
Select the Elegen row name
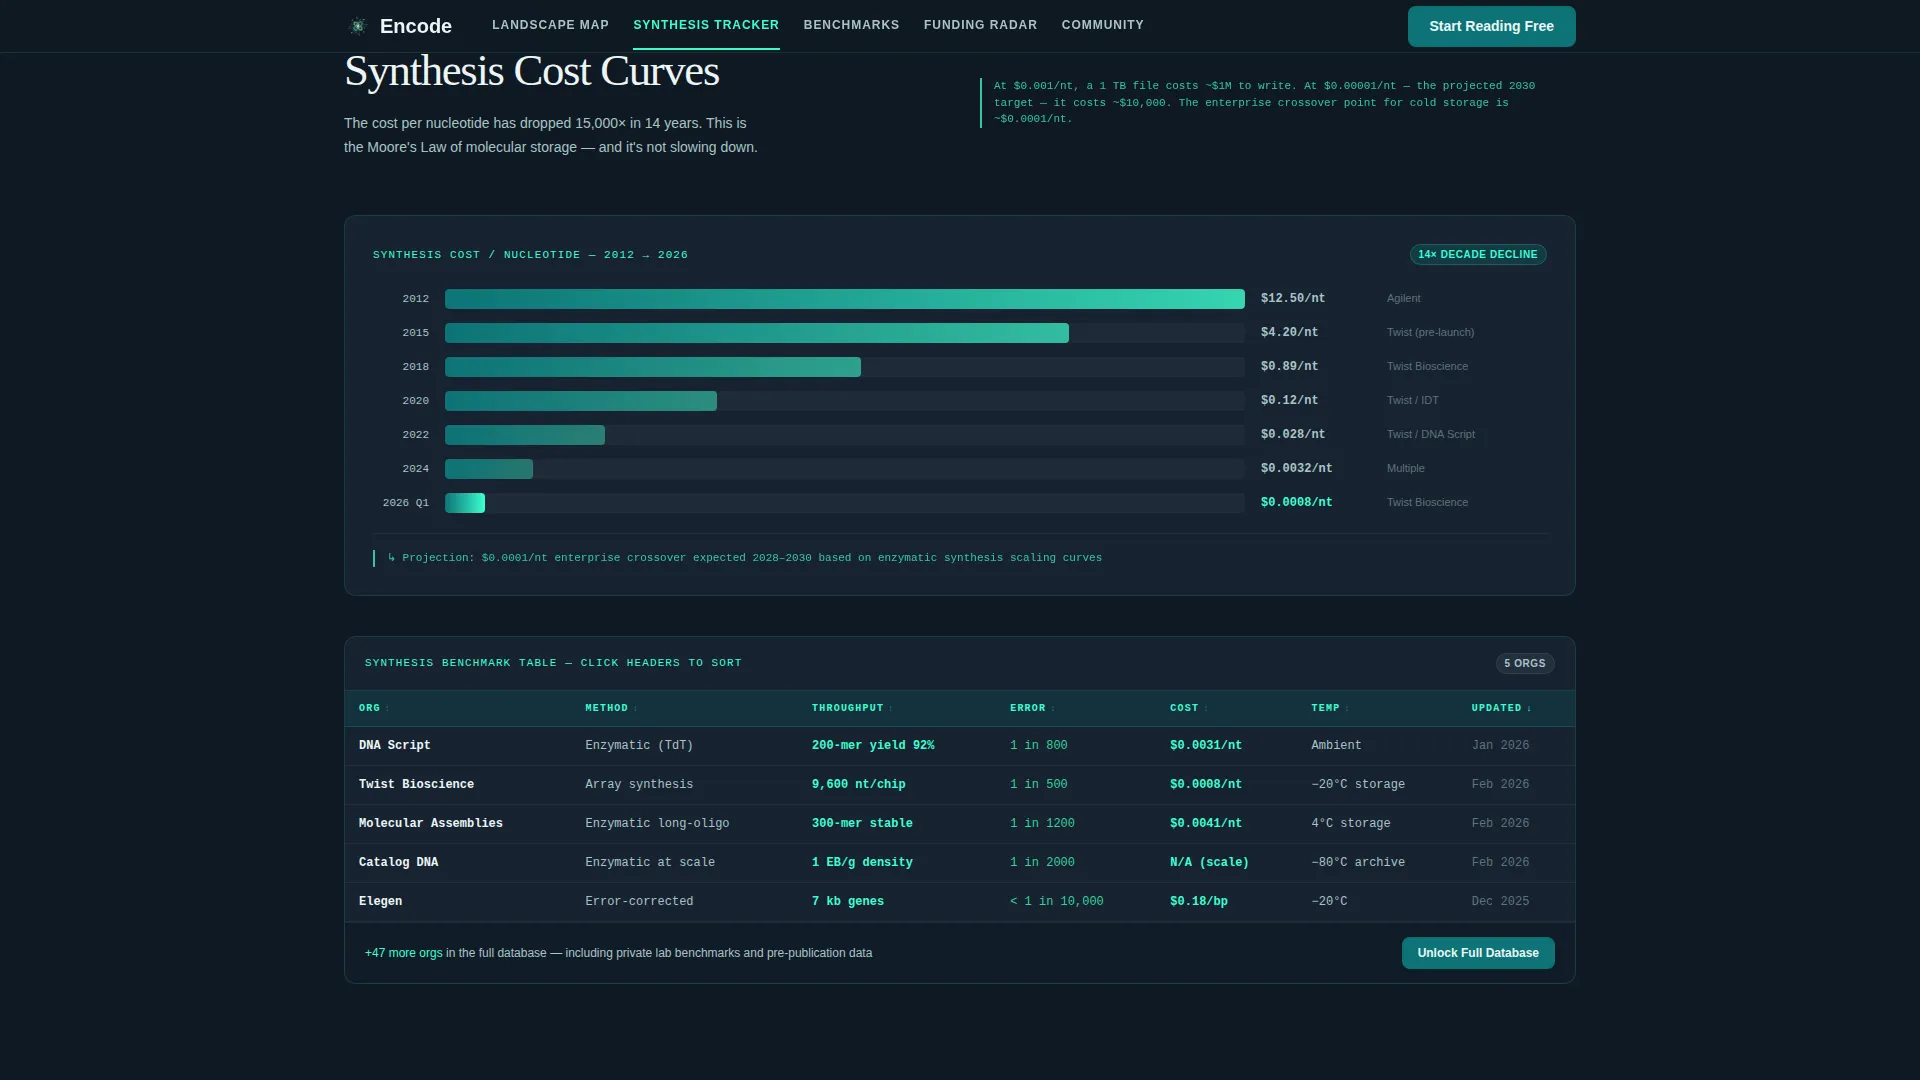(380, 902)
